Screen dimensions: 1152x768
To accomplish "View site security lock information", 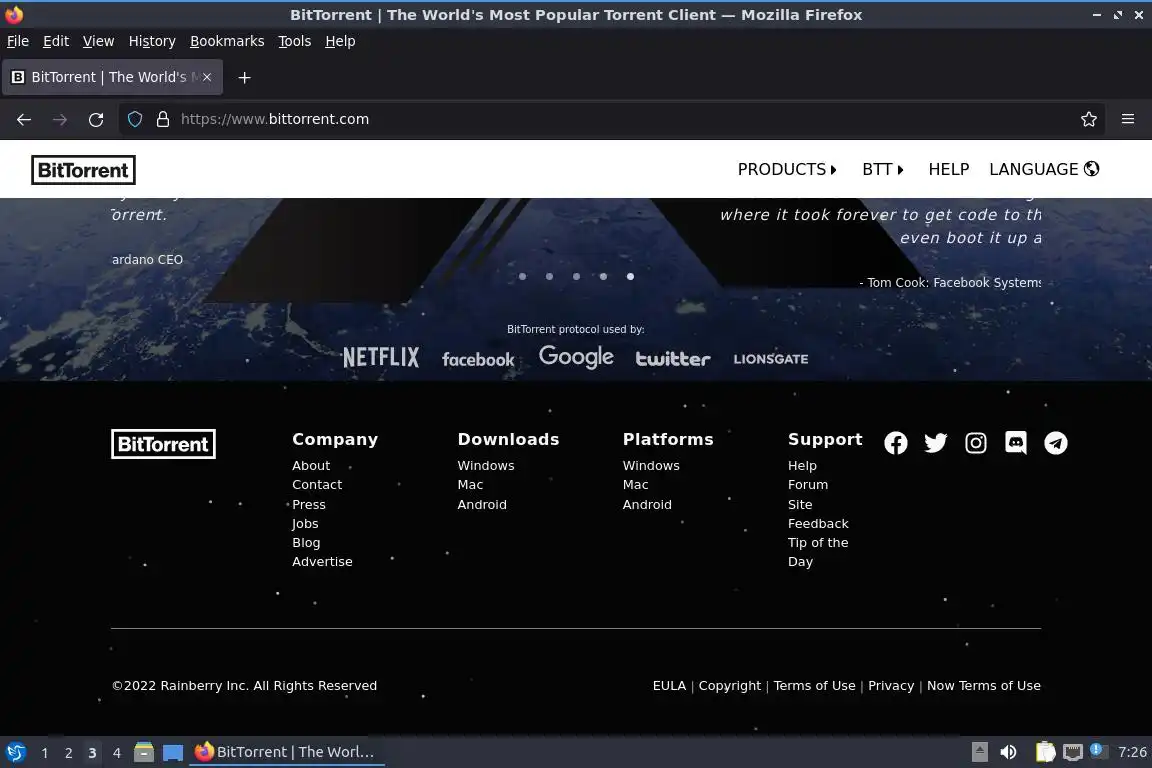I will click(x=163, y=119).
